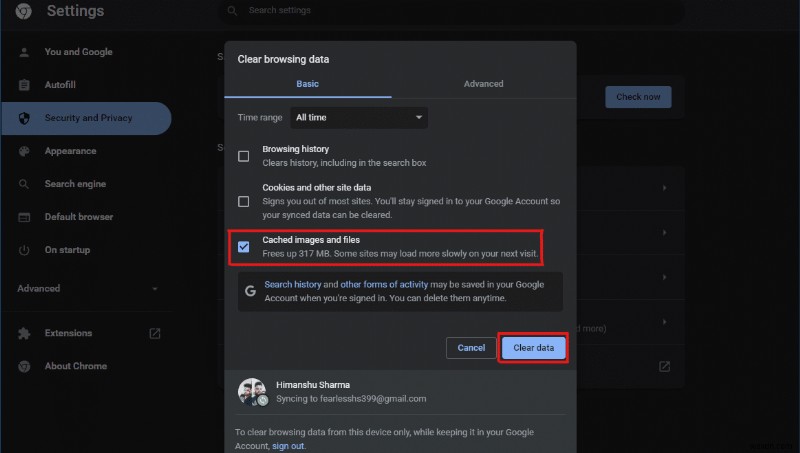This screenshot has width=800, height=453.
Task: Click the Cancel button
Action: pos(471,348)
